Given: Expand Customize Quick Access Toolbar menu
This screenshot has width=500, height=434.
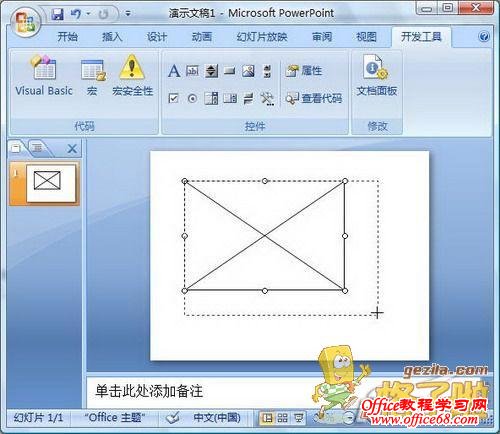Looking at the screenshot, I should [x=128, y=14].
